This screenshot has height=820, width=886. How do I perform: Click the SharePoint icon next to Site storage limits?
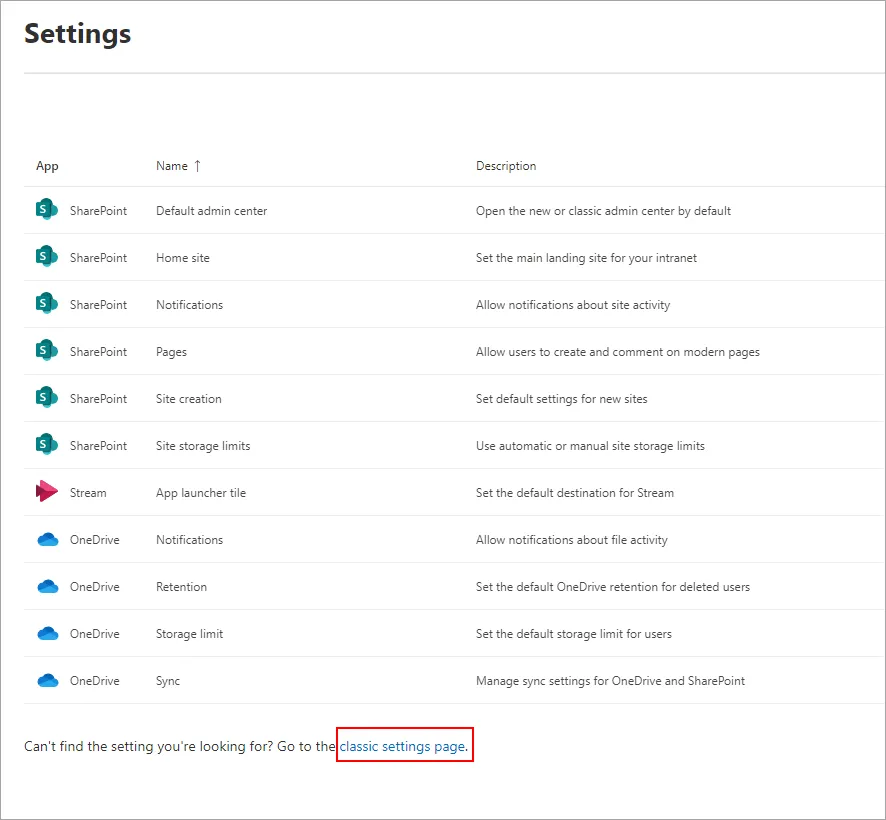pyautogui.click(x=46, y=445)
